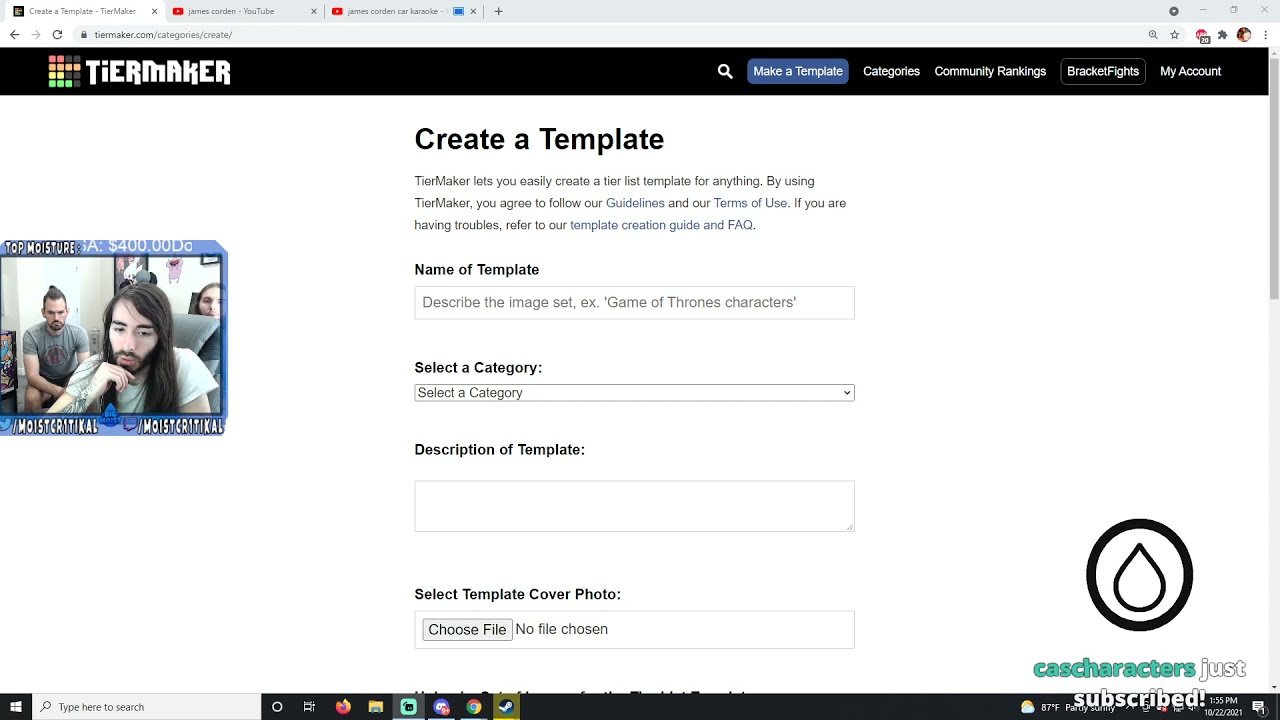Click the Cortana circle in the taskbar
The image size is (1280, 720).
[x=277, y=707]
